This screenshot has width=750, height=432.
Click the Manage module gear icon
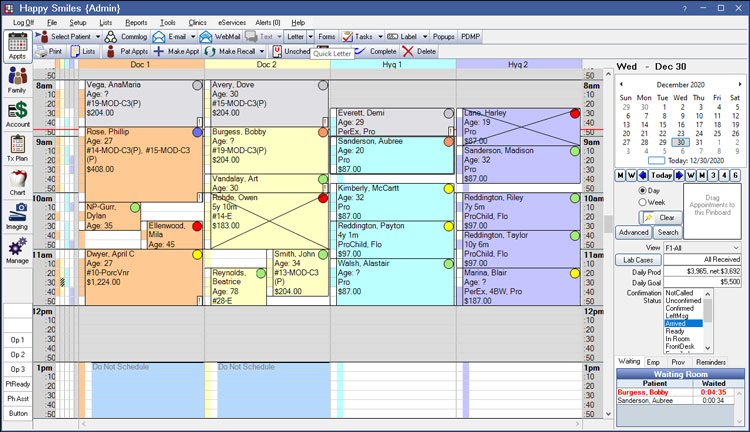(x=17, y=250)
